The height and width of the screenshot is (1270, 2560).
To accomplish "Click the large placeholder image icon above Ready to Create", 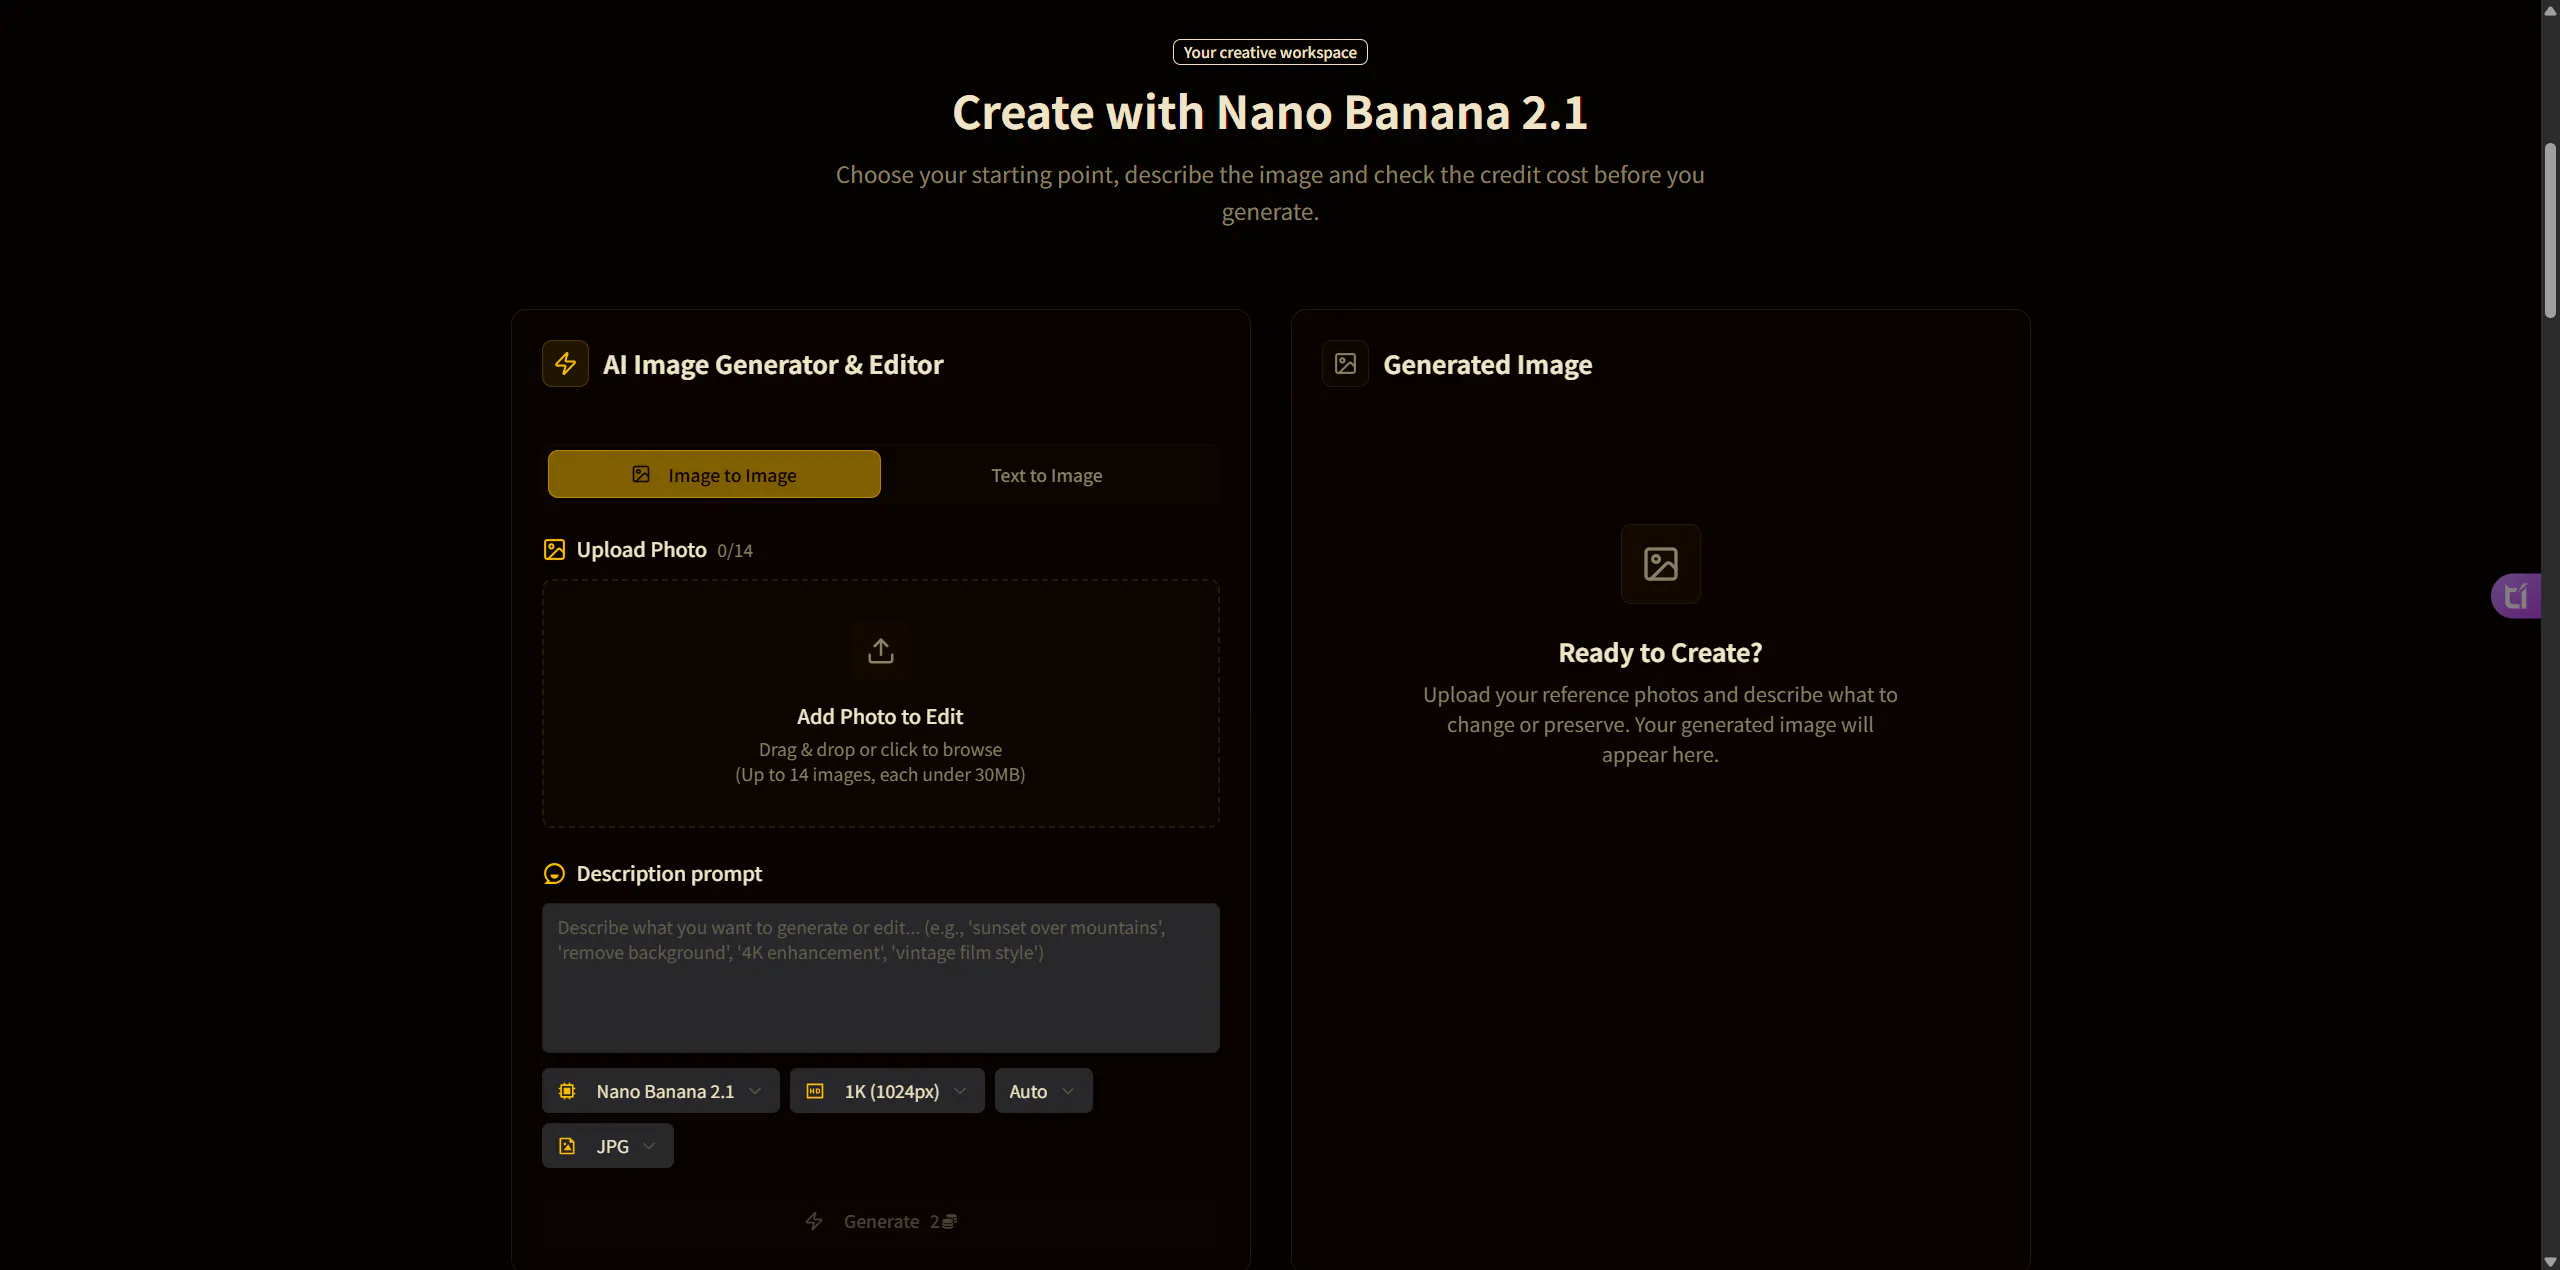I will tap(1660, 564).
